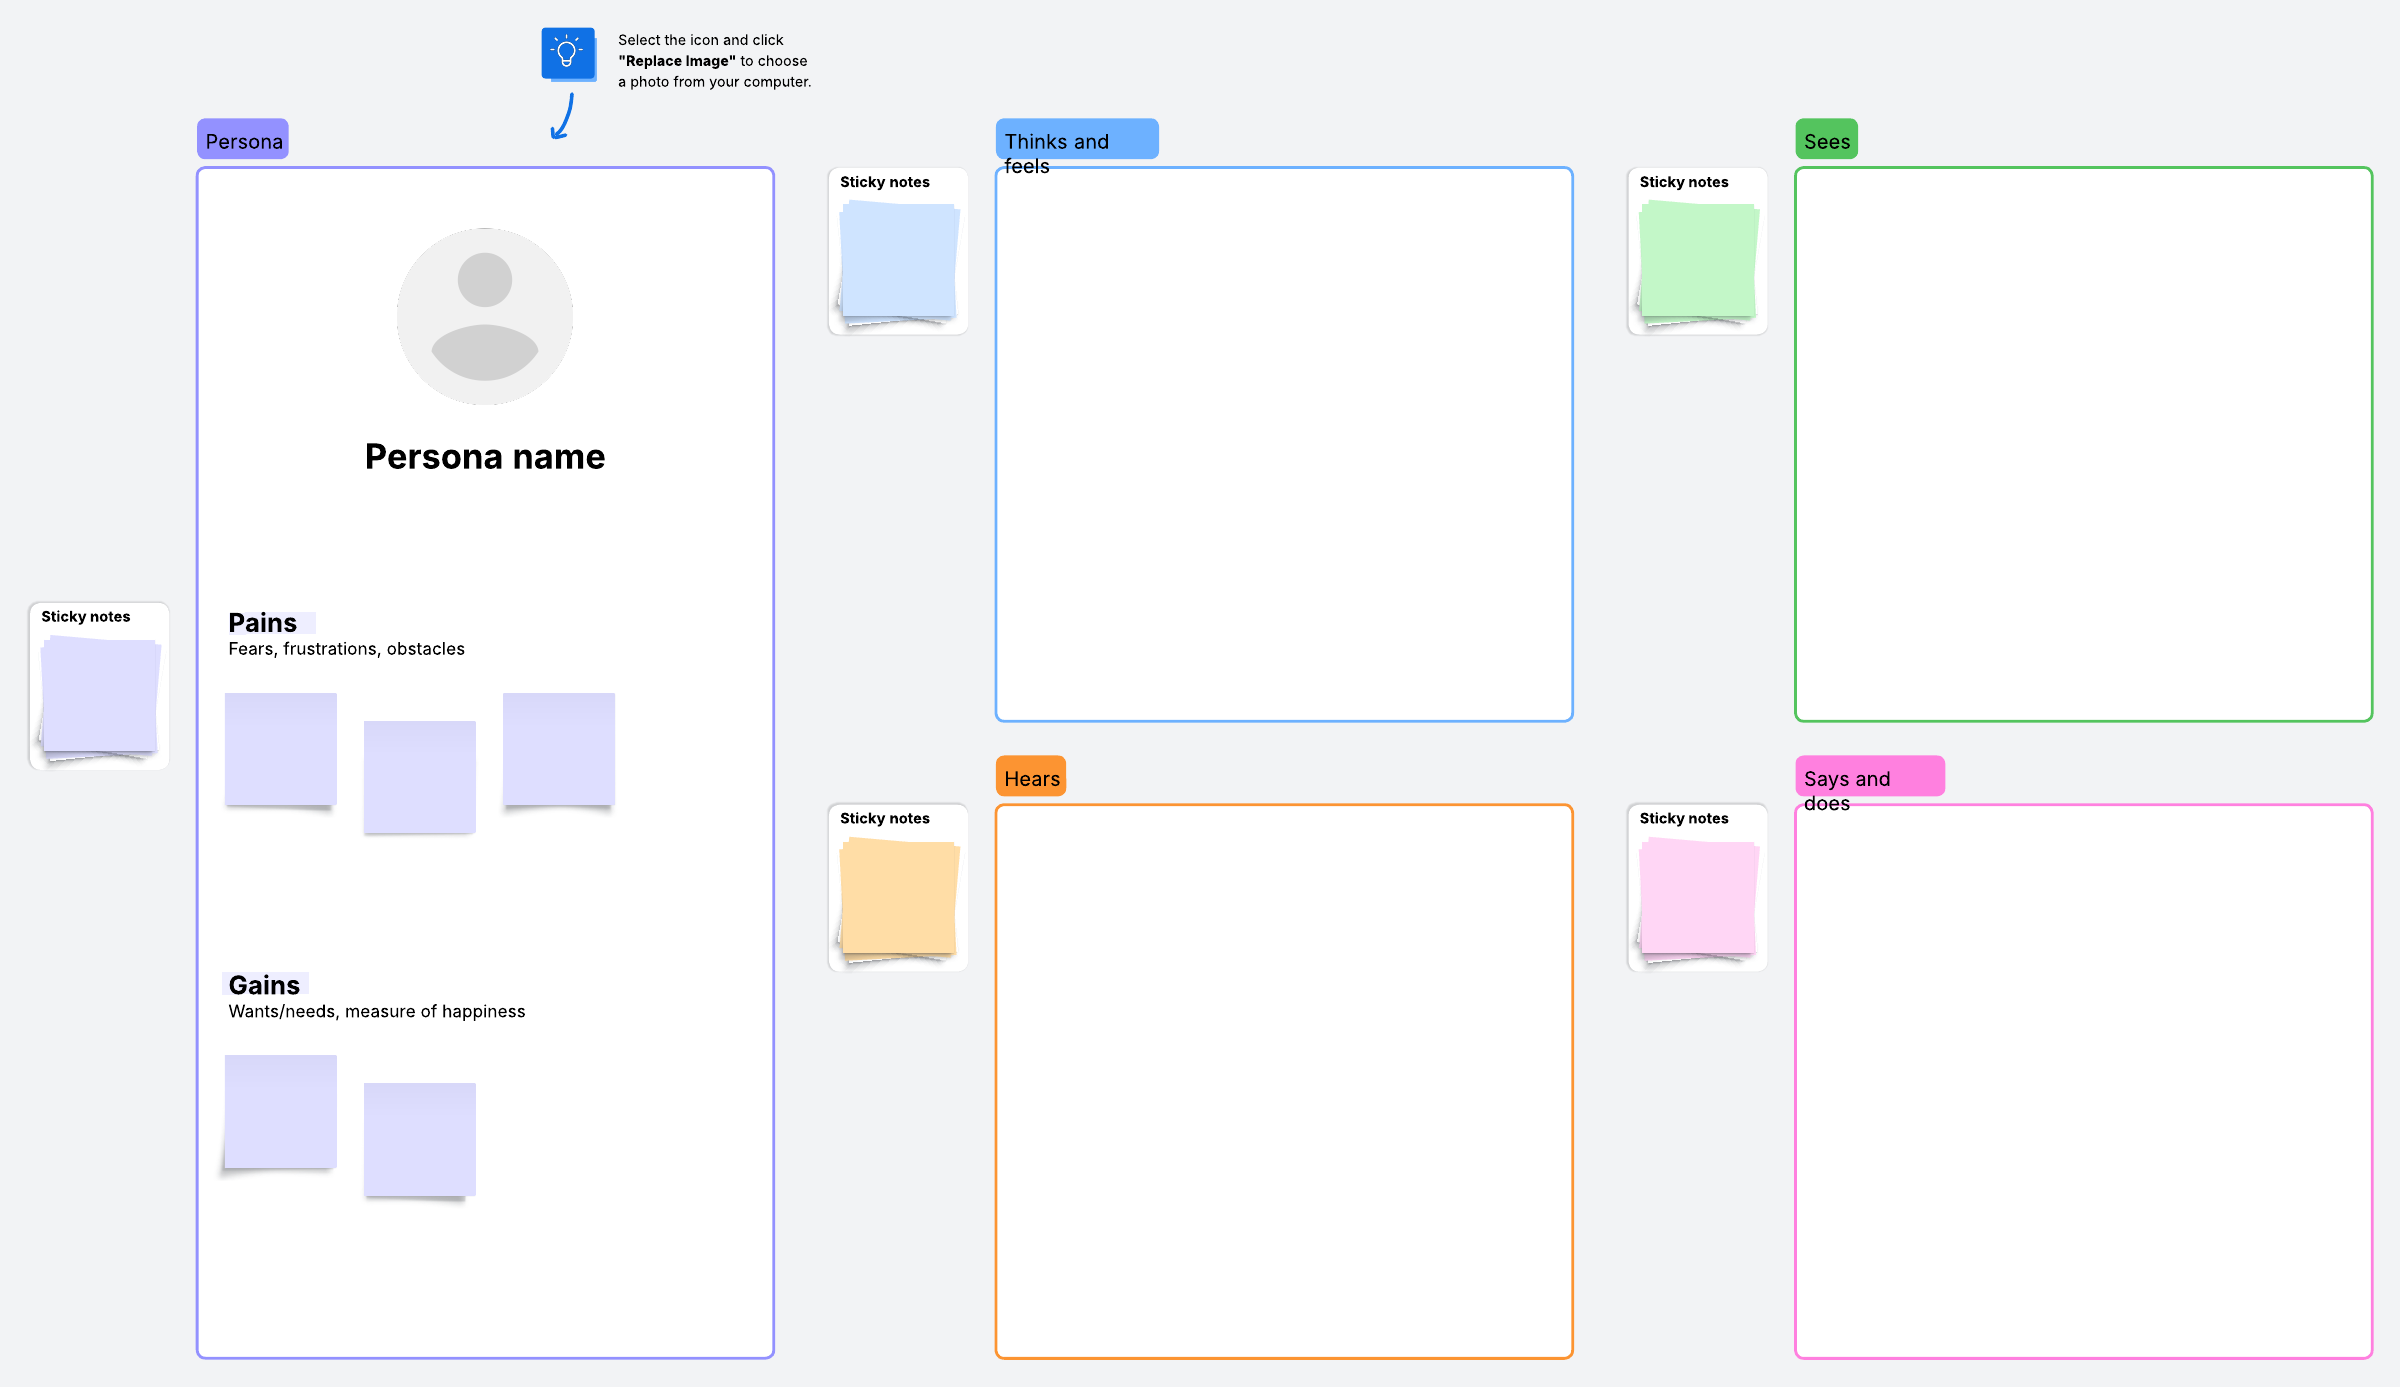Select the orange Hears label
The width and height of the screenshot is (2400, 1387).
[x=1031, y=777]
